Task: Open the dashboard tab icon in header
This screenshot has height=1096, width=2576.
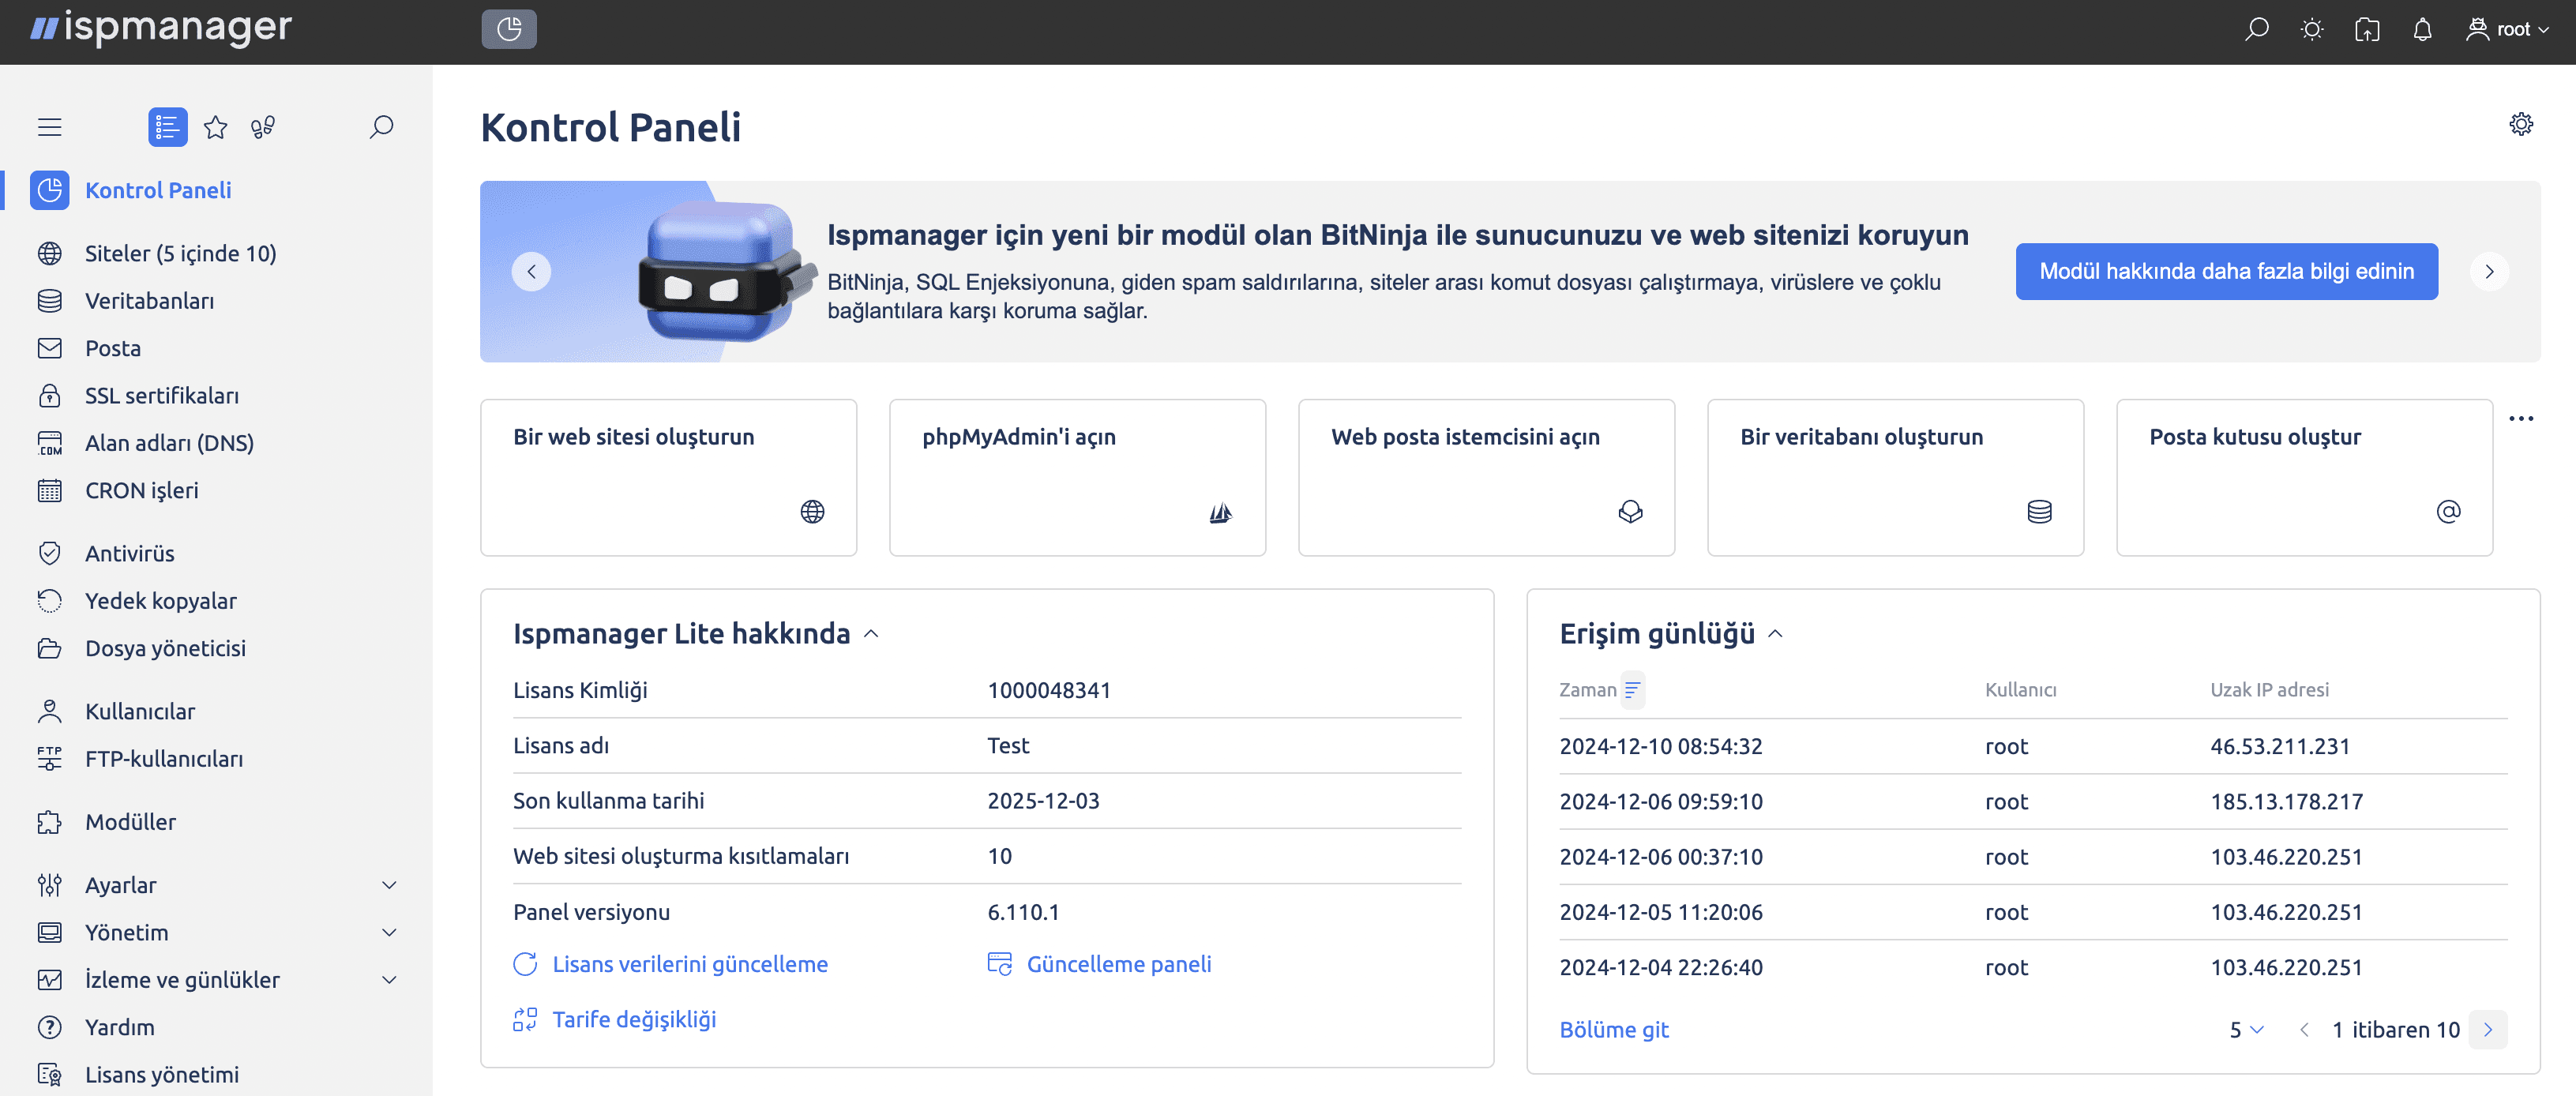Action: [x=509, y=29]
